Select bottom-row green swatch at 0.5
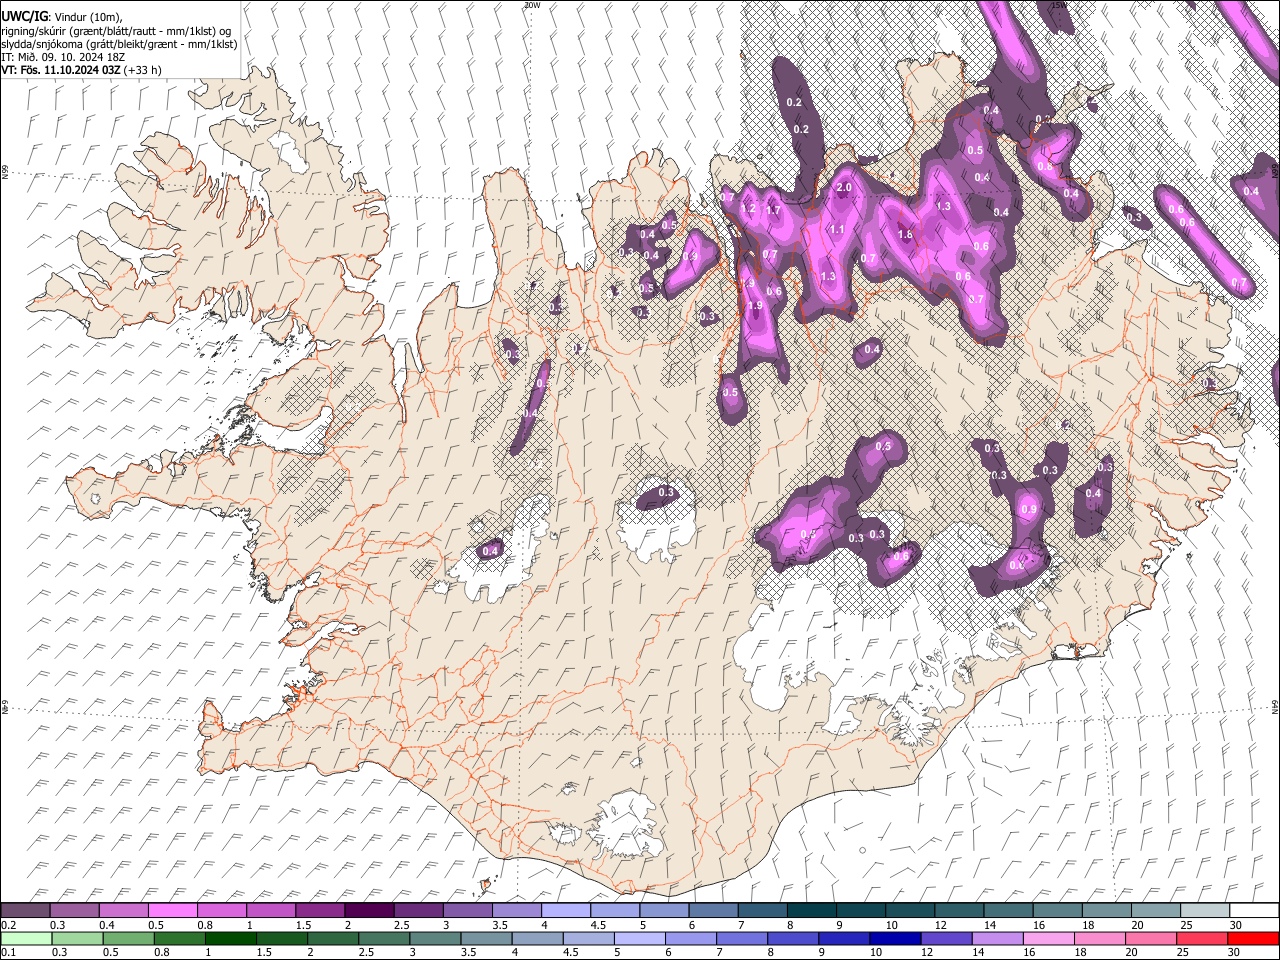 128,938
